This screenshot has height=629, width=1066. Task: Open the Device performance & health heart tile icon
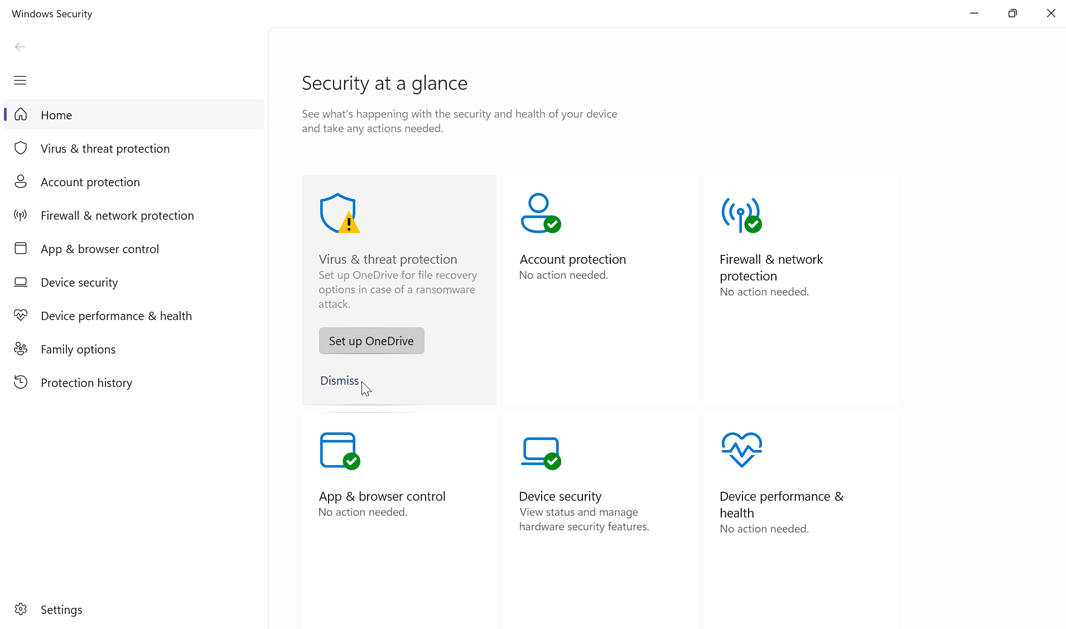pos(741,450)
